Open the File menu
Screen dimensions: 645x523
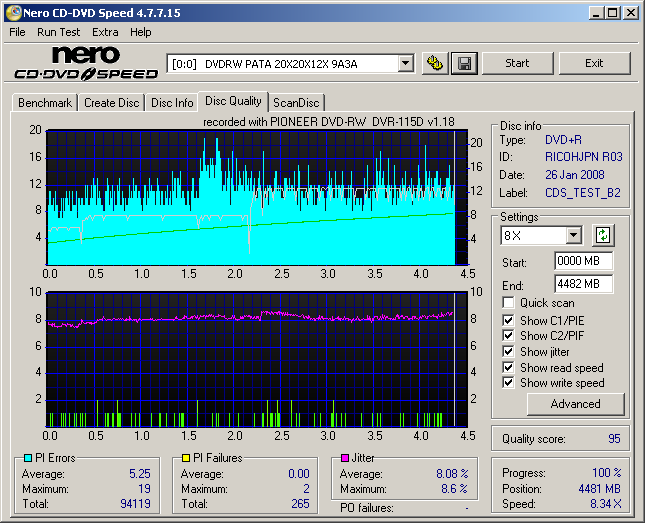coord(17,32)
